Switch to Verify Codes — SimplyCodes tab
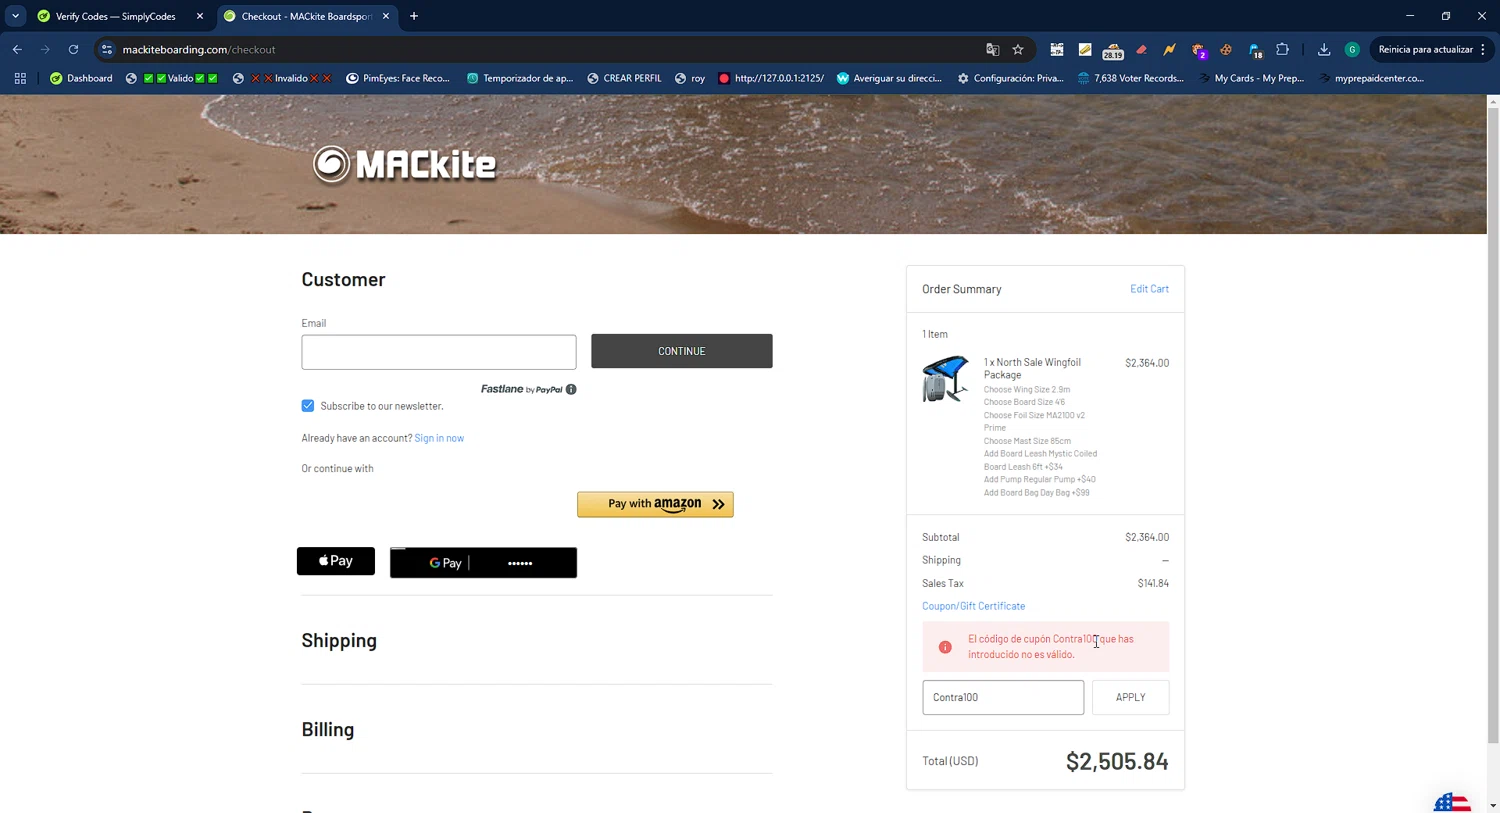 (x=115, y=16)
